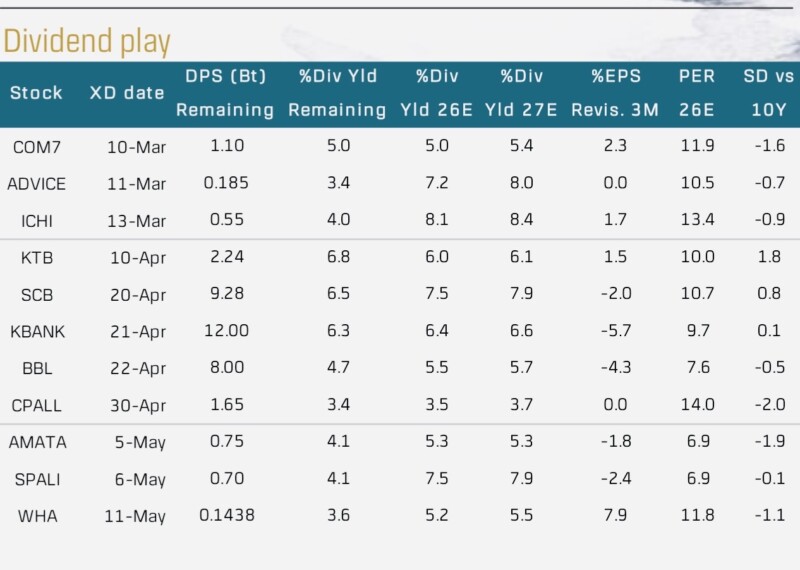The width and height of the screenshot is (800, 570).
Task: Select the Stock column header
Action: (x=36, y=93)
